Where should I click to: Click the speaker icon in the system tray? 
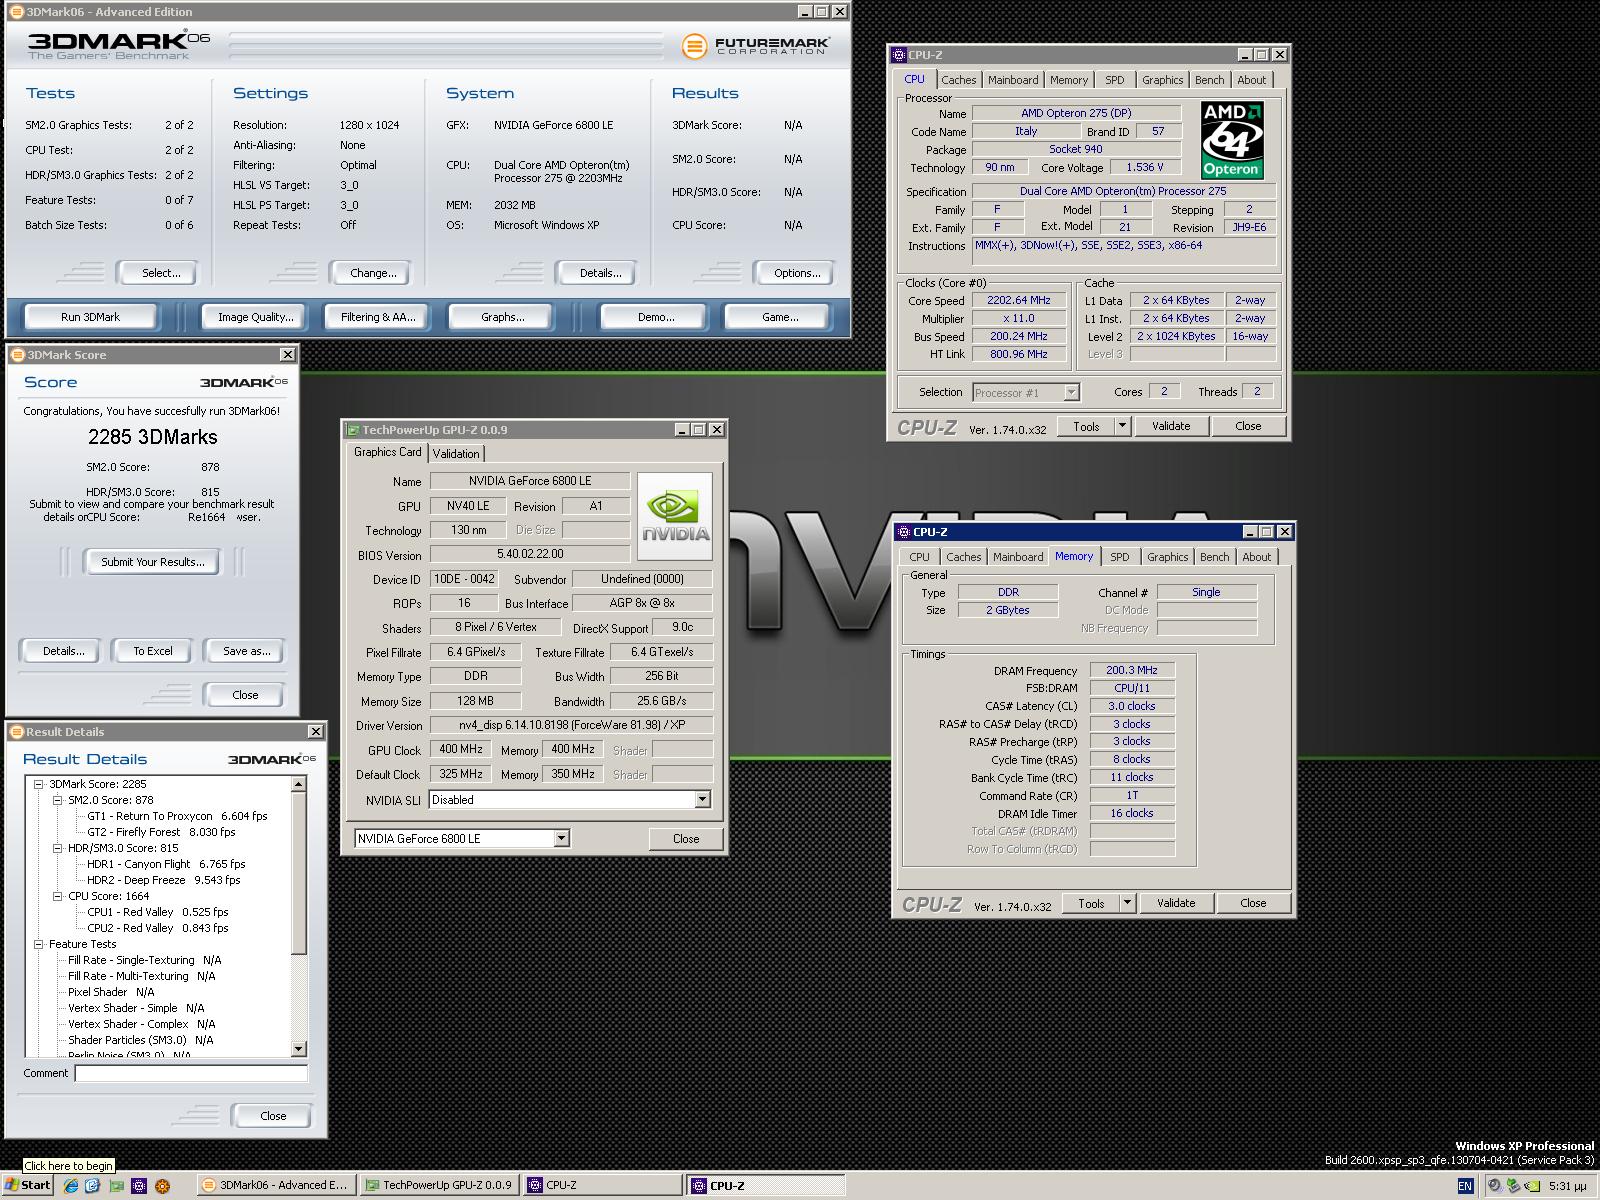pyautogui.click(x=1494, y=1186)
